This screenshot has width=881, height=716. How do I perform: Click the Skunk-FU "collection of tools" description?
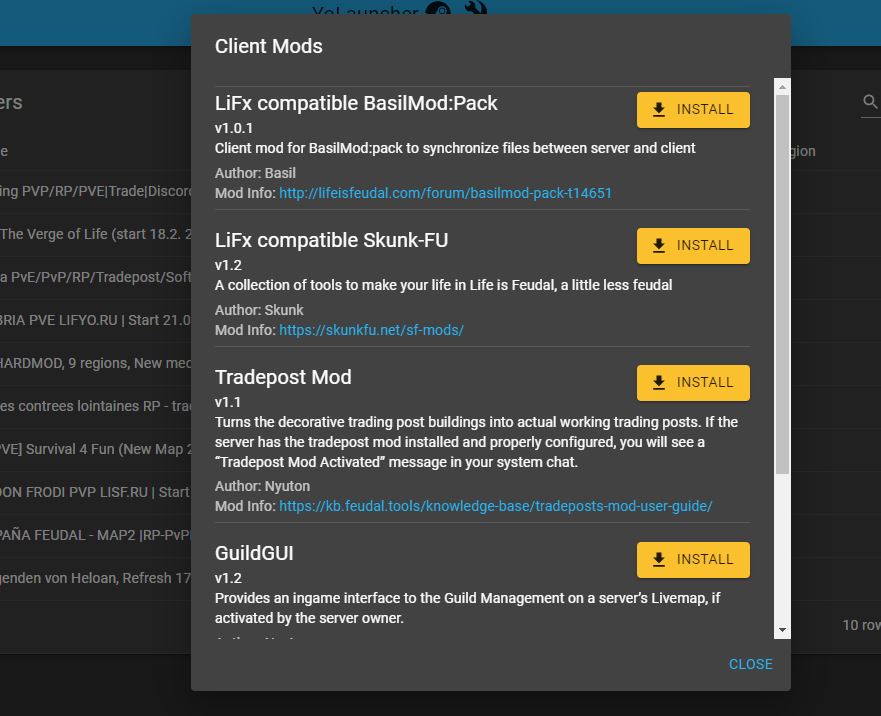pyautogui.click(x=443, y=286)
